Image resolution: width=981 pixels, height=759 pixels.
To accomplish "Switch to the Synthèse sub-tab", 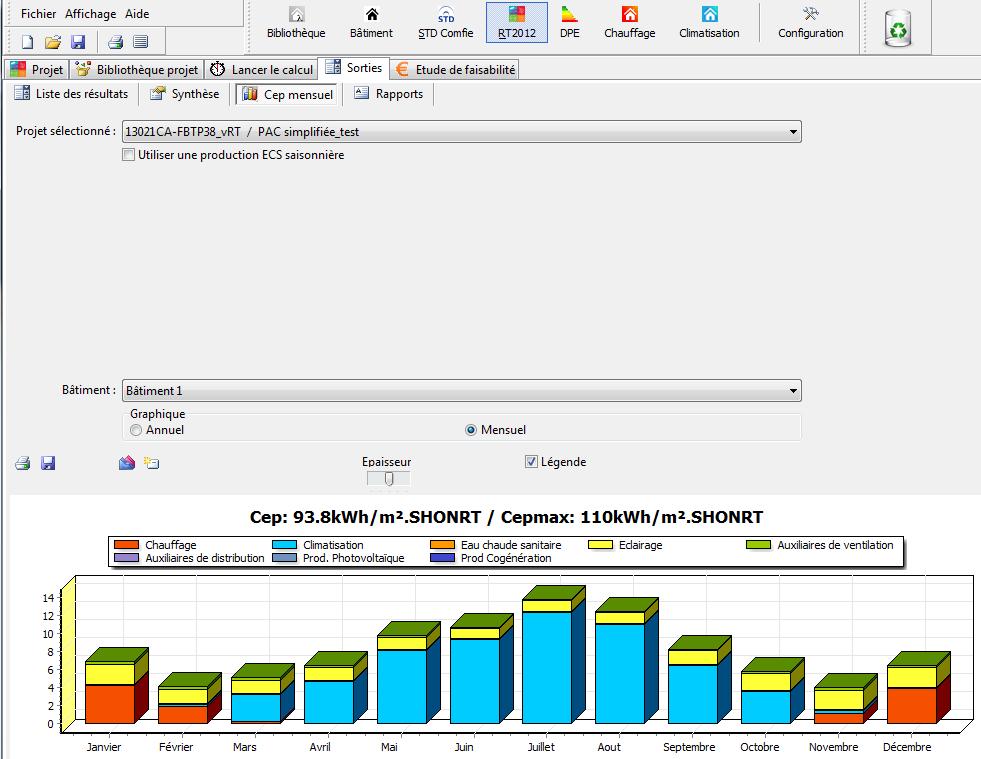I will tap(185, 94).
